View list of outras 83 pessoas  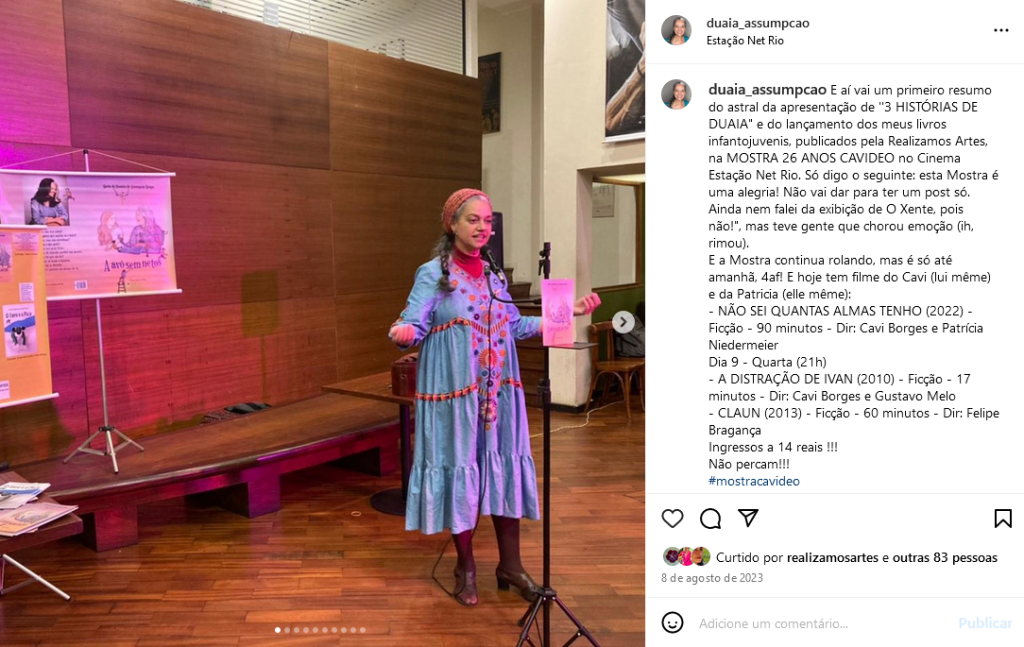point(945,558)
